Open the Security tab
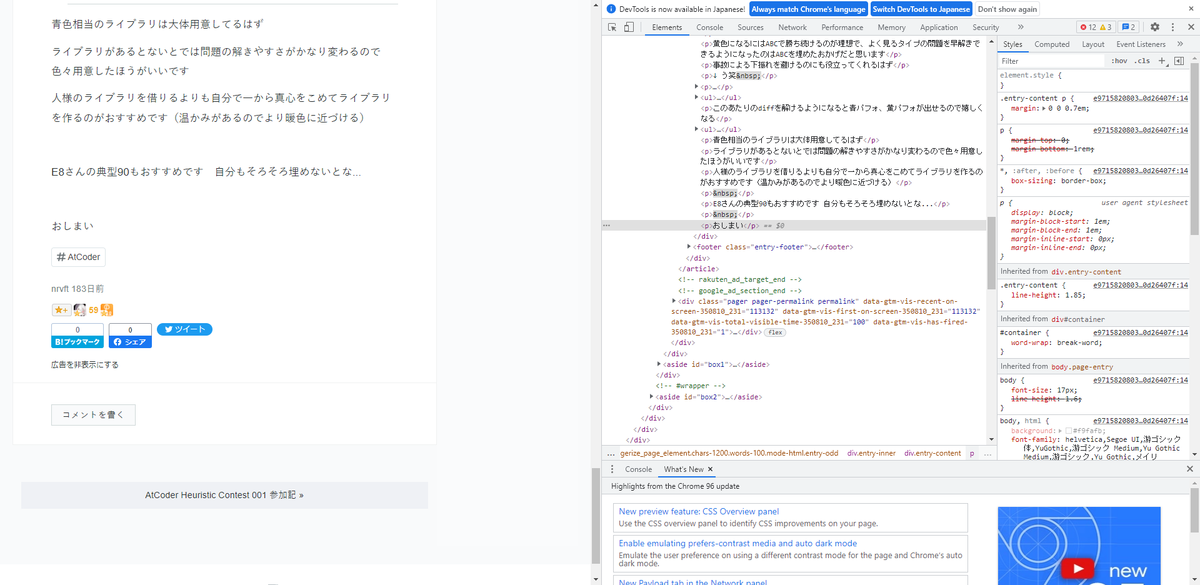 (986, 27)
